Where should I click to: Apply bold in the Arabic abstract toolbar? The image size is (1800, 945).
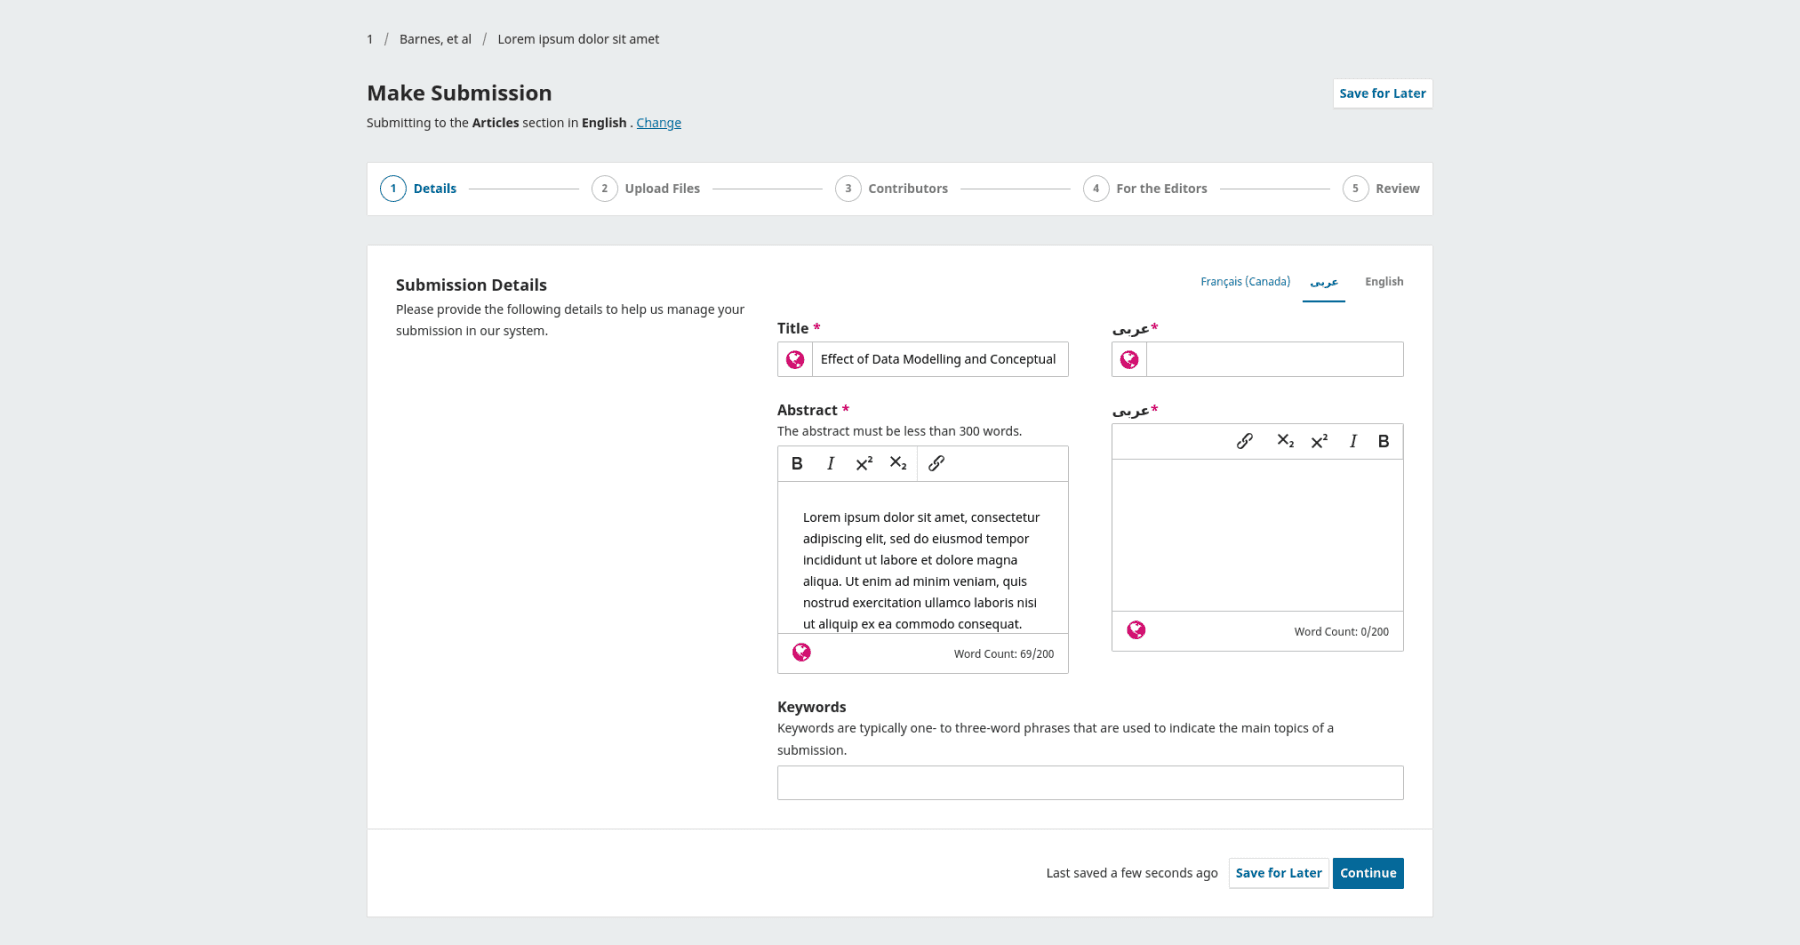[1383, 440]
